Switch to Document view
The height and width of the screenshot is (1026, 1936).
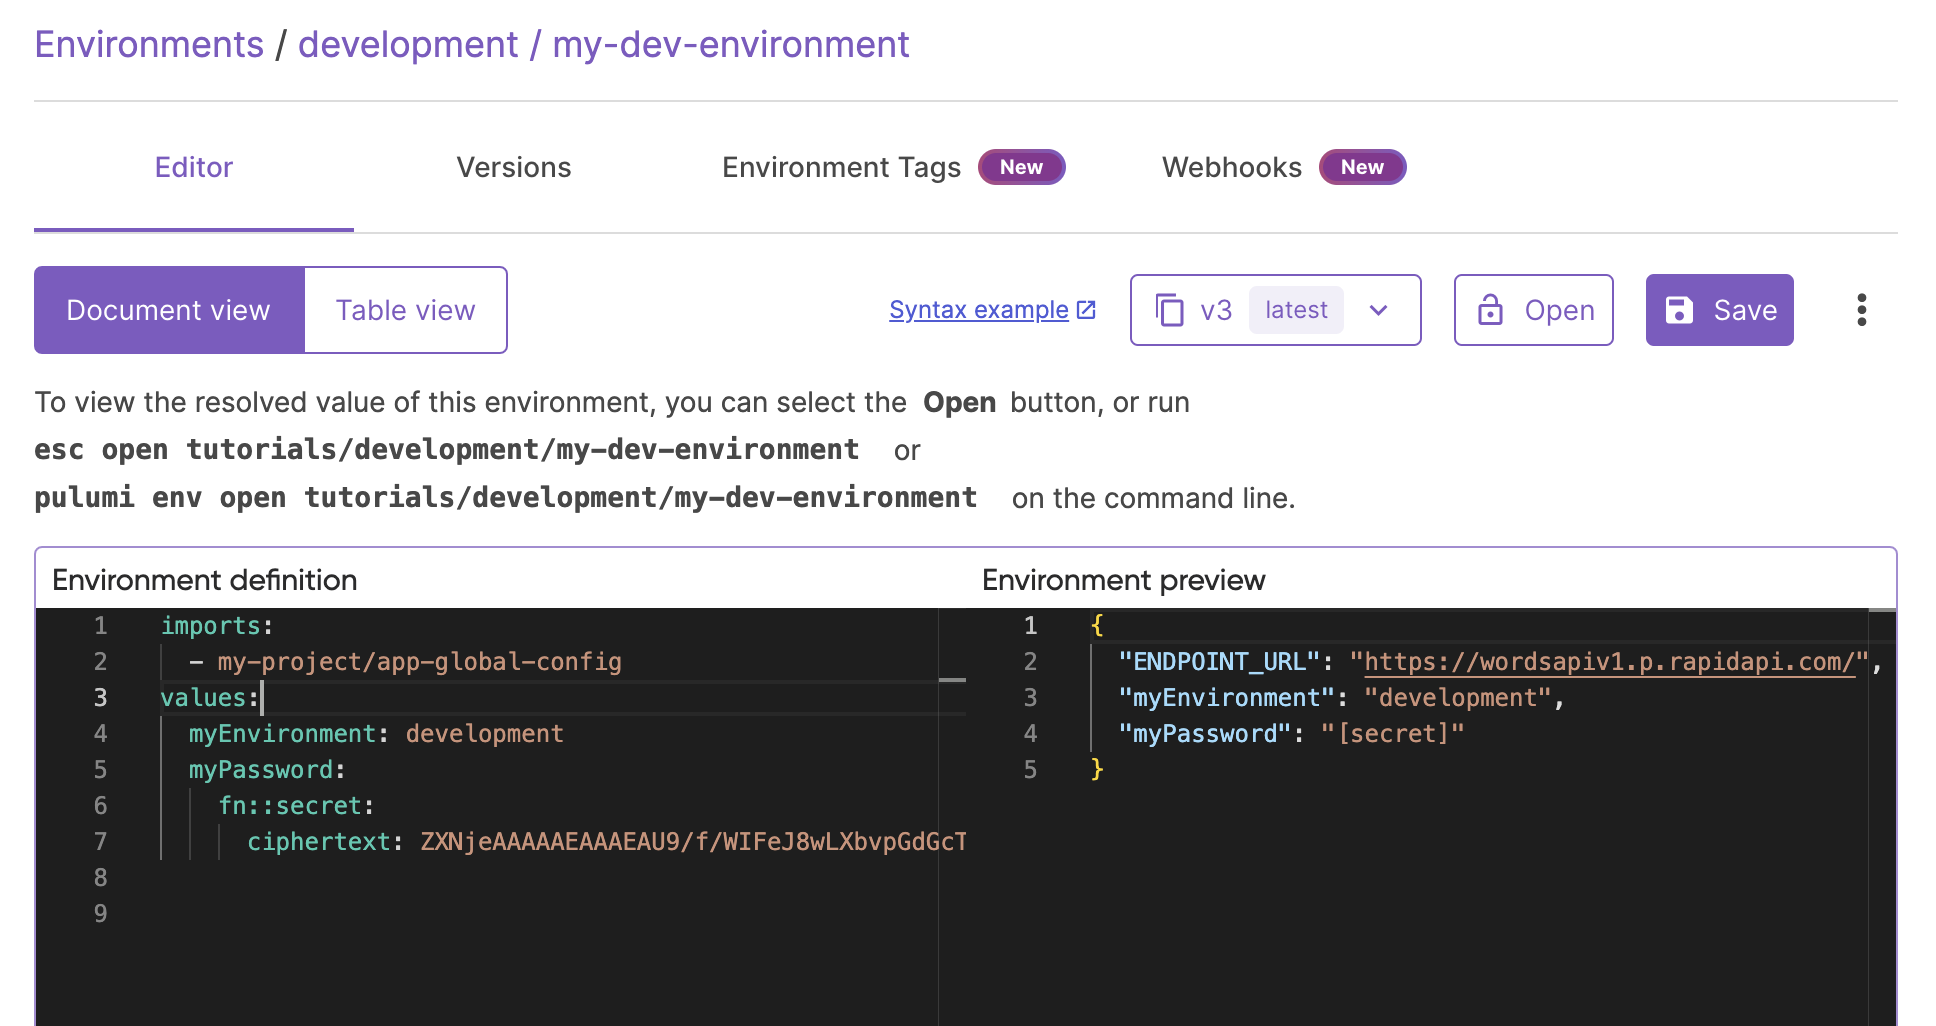[x=169, y=310]
